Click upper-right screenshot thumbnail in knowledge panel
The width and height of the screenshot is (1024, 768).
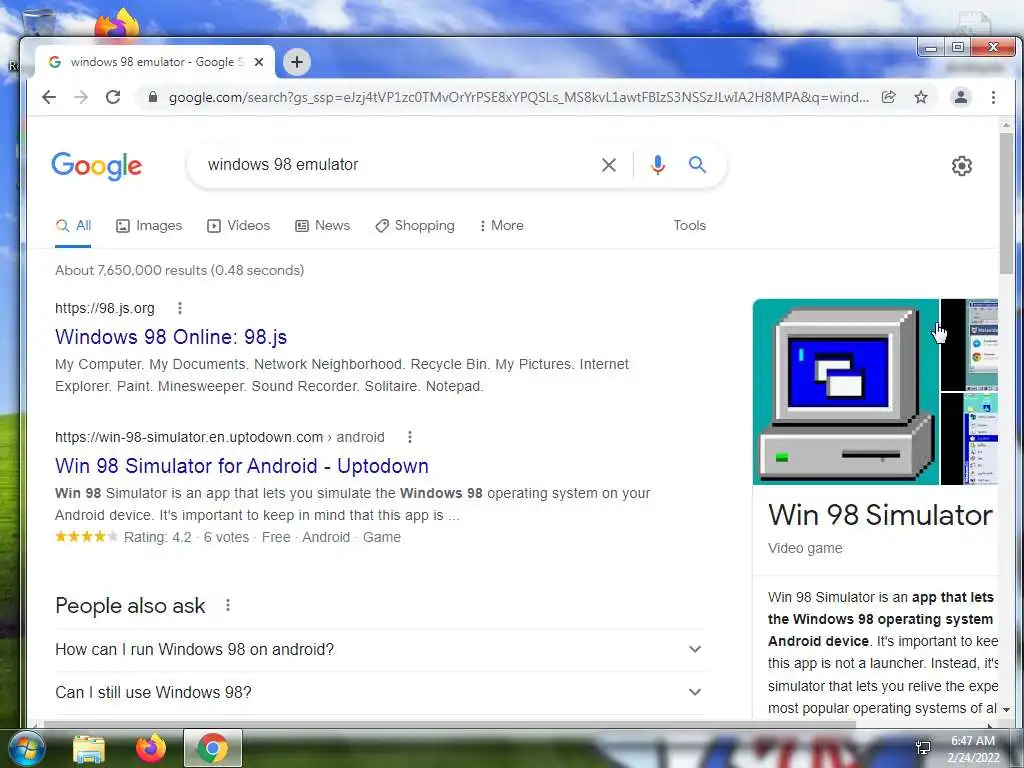point(969,345)
